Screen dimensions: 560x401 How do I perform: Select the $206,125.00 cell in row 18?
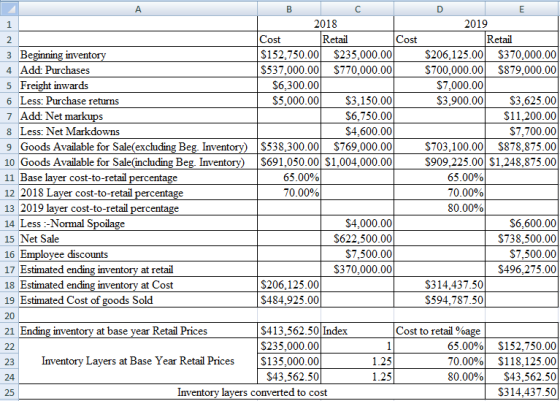(x=289, y=285)
